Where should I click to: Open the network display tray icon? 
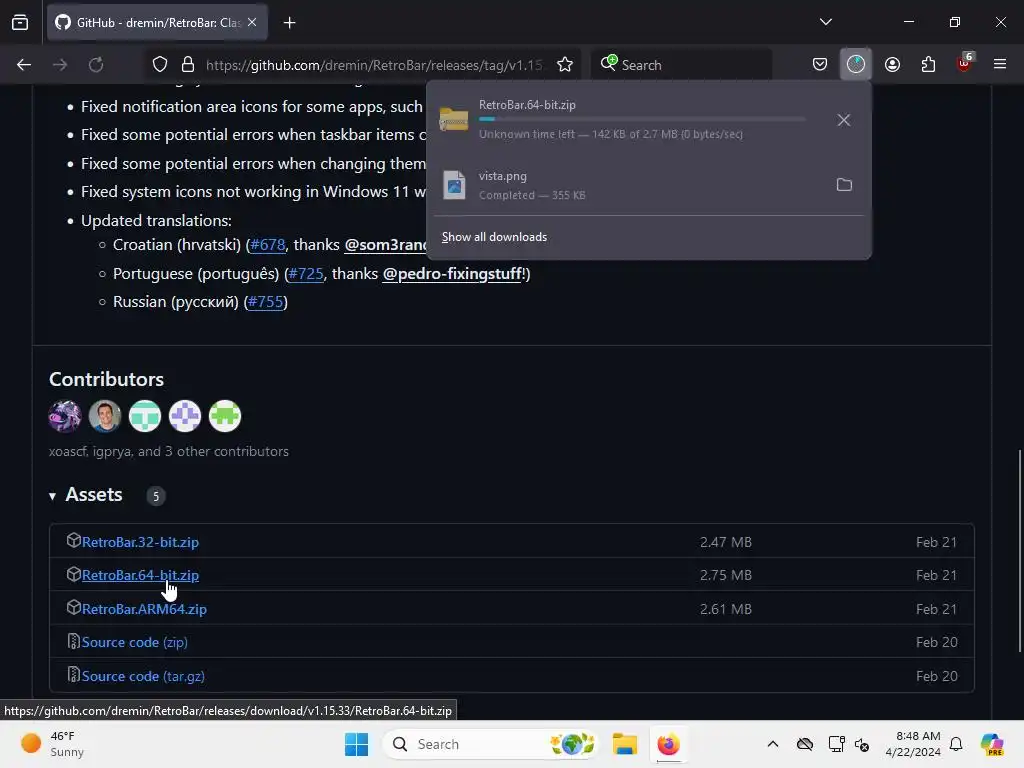point(836,744)
